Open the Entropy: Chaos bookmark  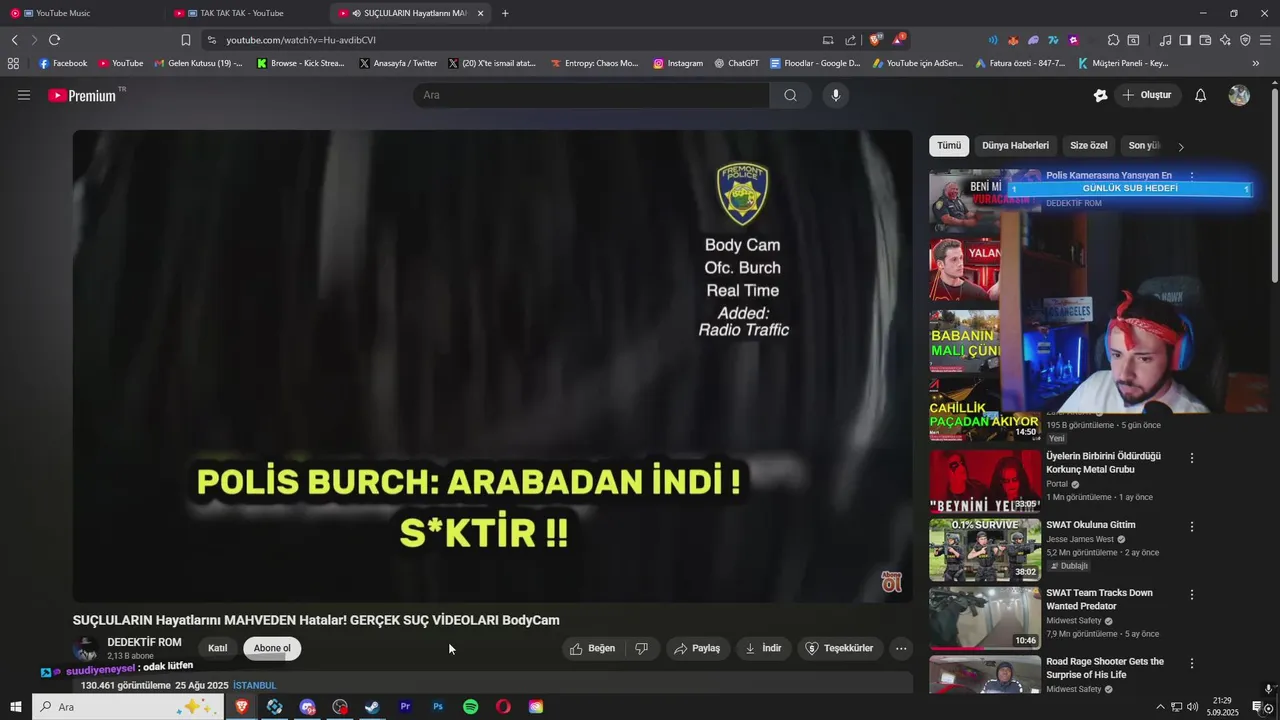tap(594, 63)
